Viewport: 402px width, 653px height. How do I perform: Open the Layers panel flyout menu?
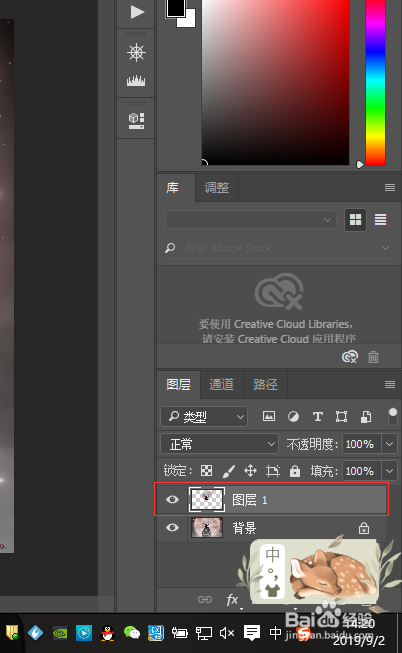click(x=390, y=384)
